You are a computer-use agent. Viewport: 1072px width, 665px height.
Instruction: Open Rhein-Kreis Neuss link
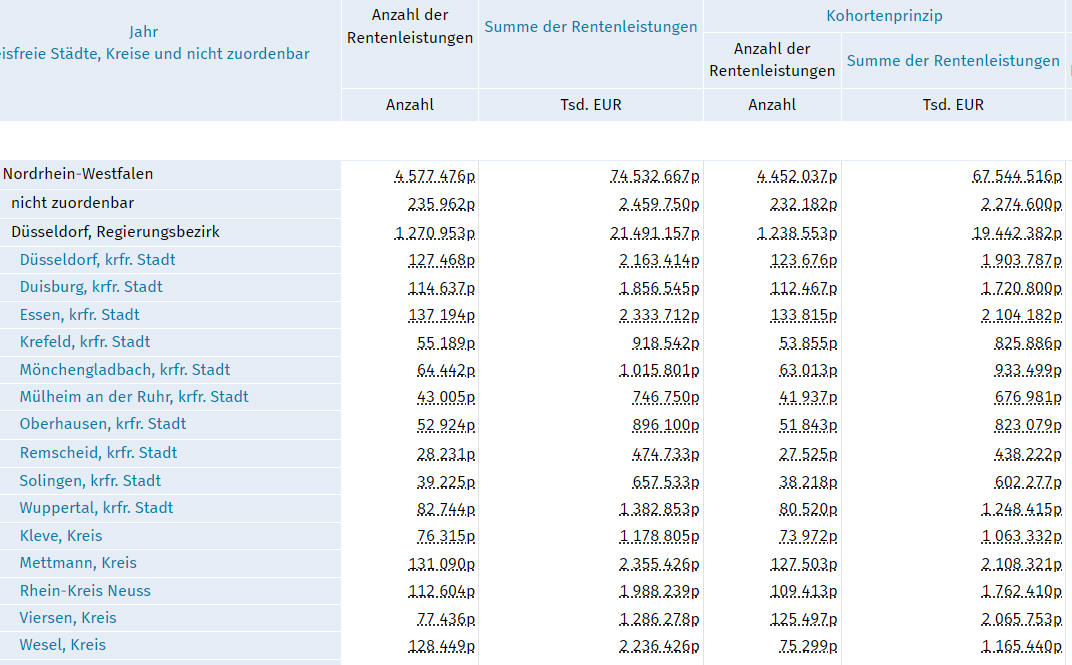click(85, 591)
